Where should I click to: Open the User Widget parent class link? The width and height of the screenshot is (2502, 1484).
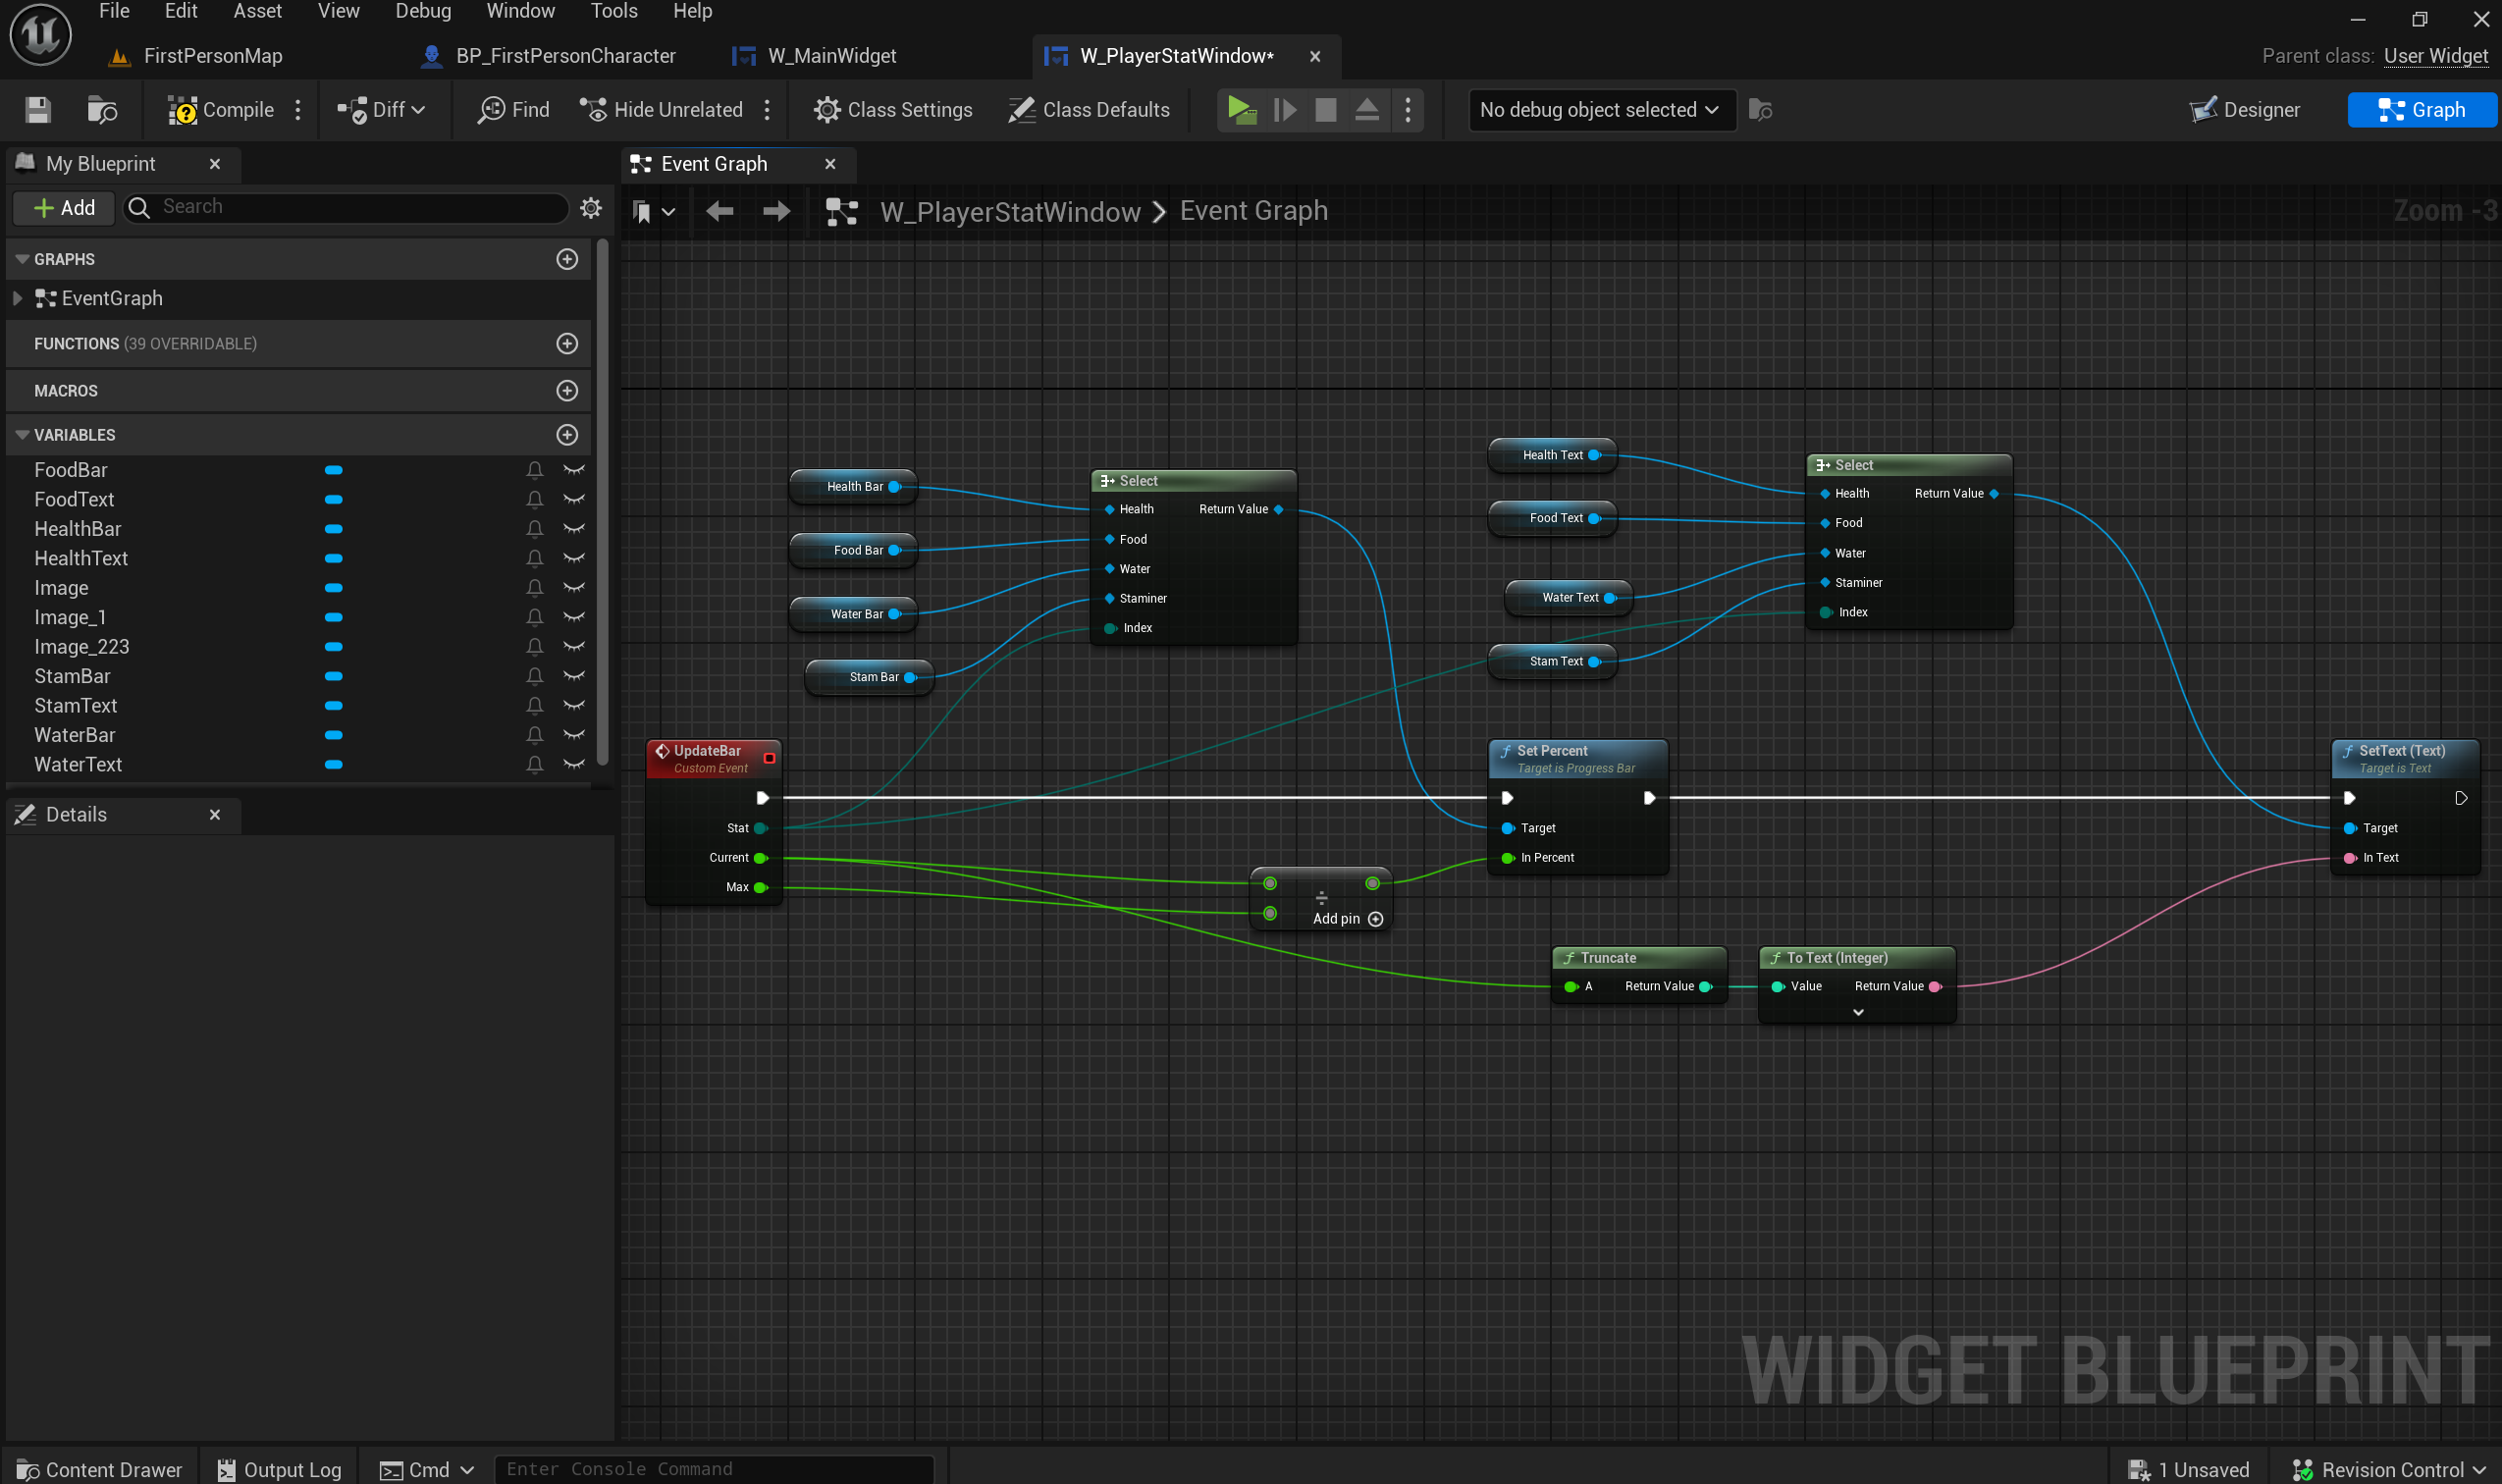click(2435, 56)
